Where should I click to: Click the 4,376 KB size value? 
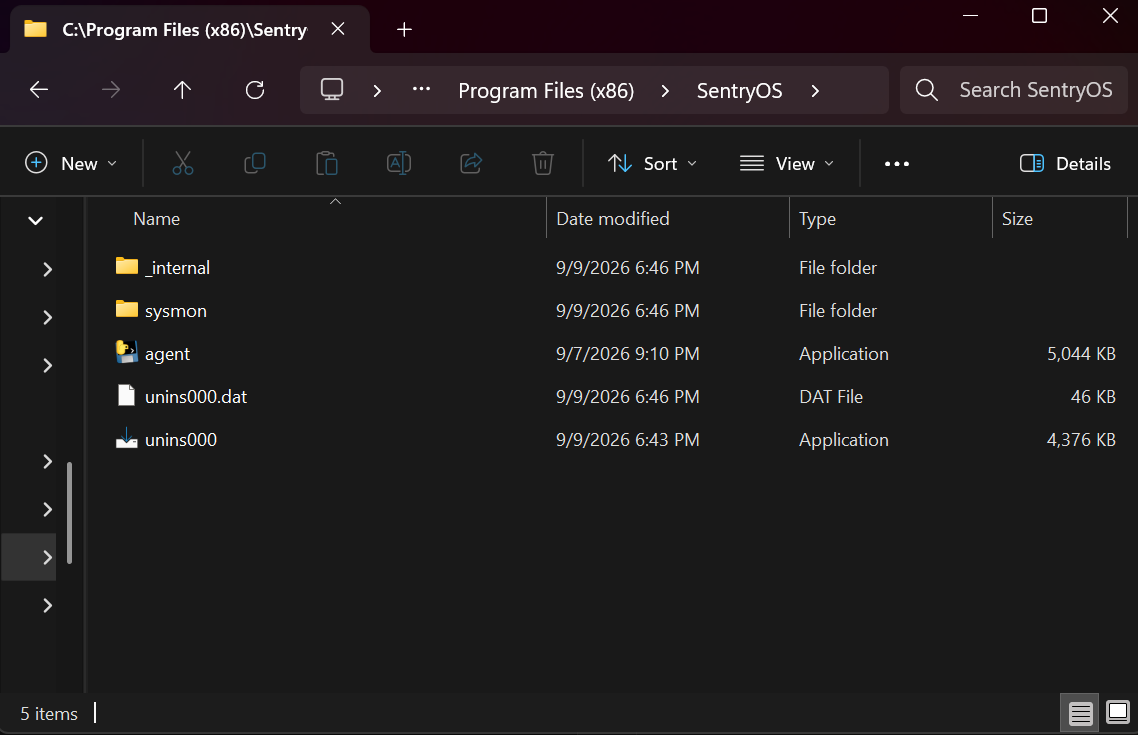(x=1081, y=439)
